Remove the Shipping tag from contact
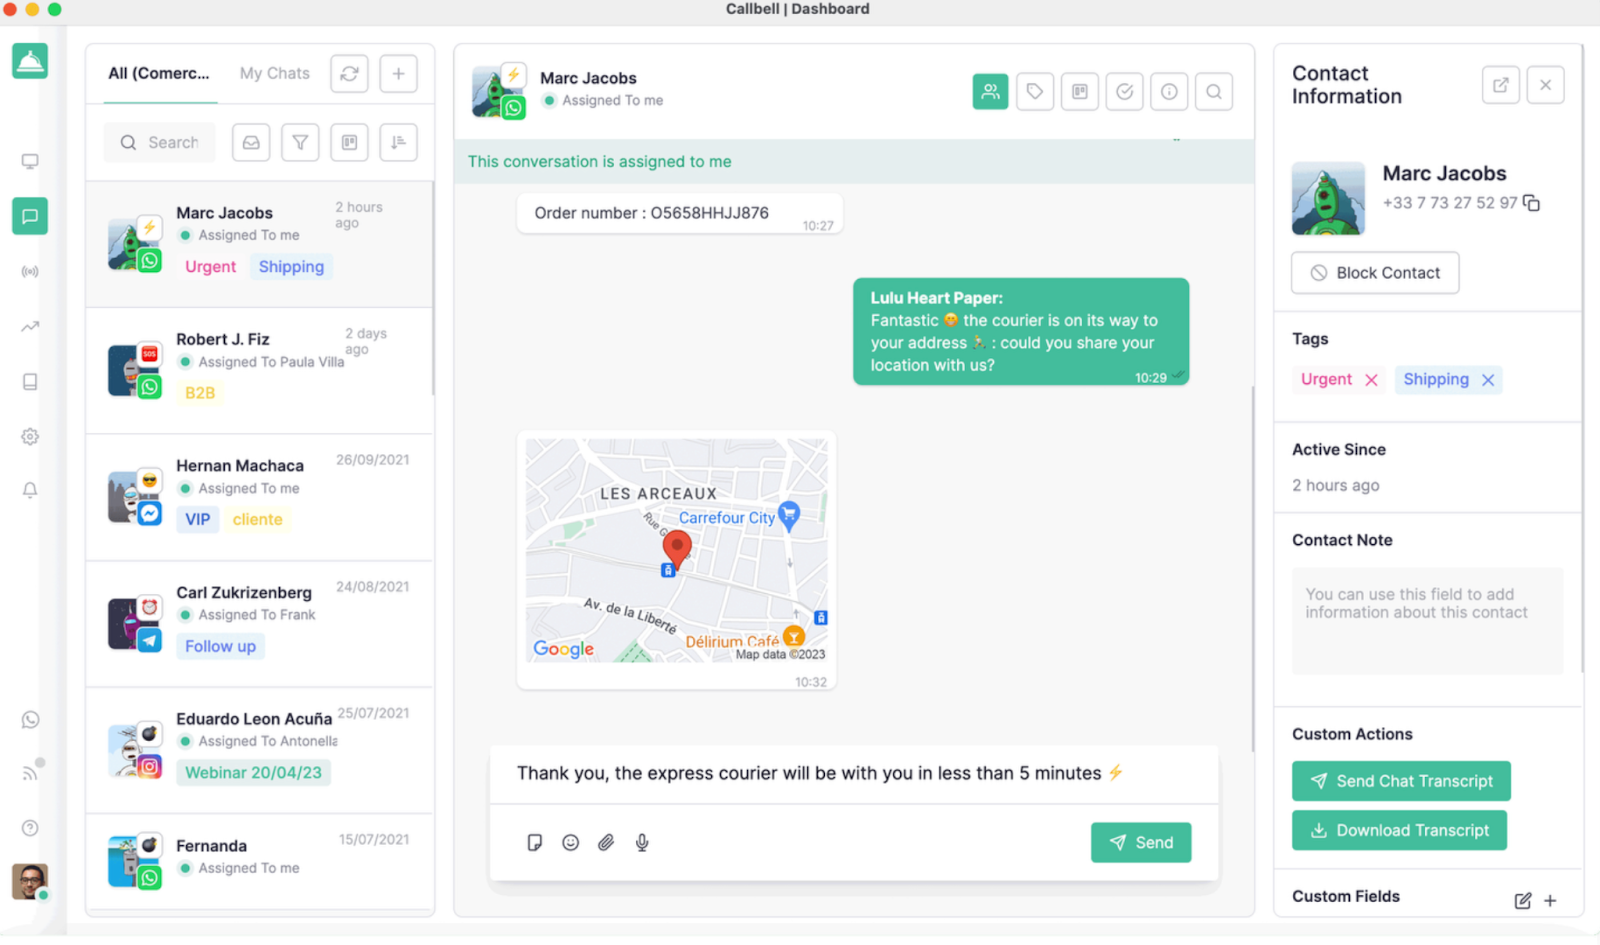This screenshot has height=945, width=1600. click(1488, 380)
